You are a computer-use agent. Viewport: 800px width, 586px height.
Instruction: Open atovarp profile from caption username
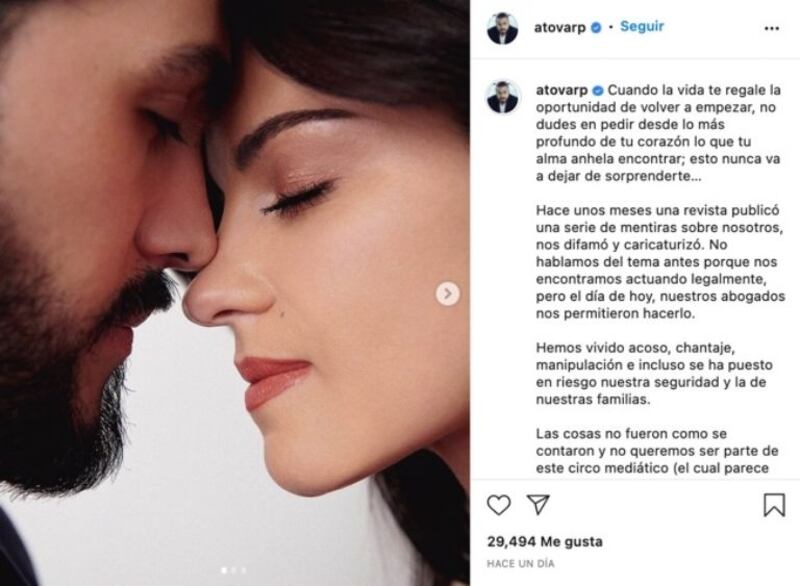(x=562, y=91)
